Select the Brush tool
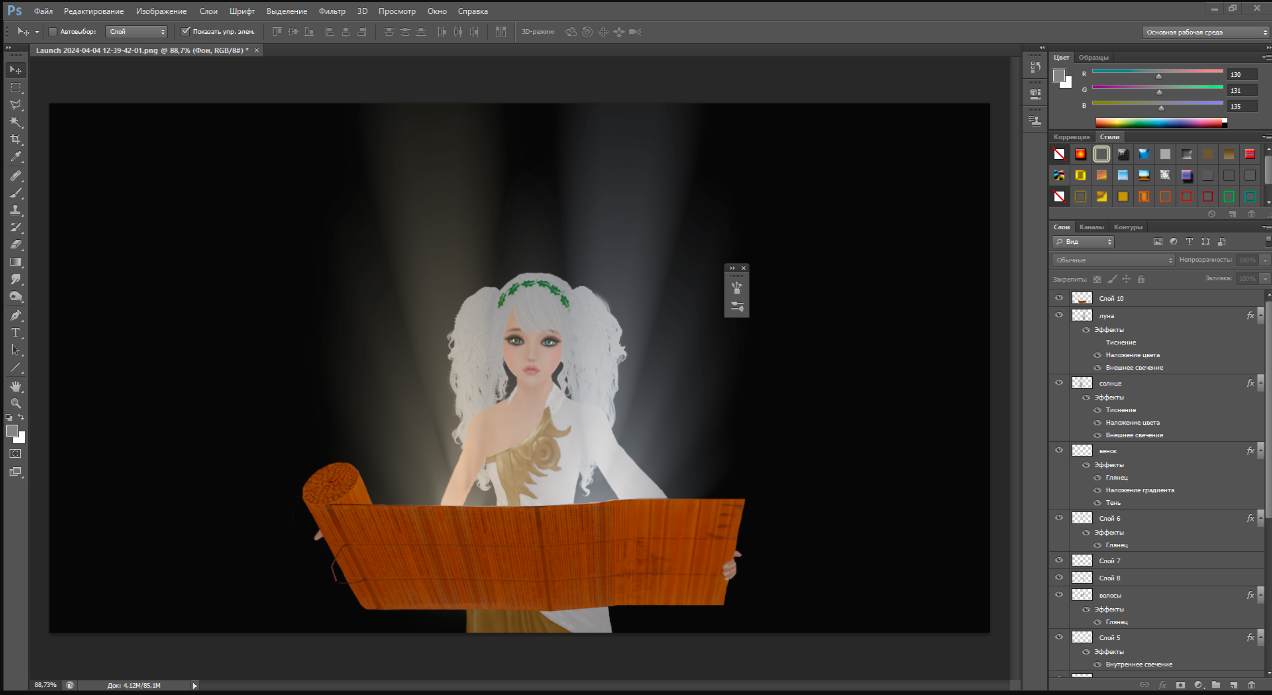The height and width of the screenshot is (695, 1272). coord(16,193)
